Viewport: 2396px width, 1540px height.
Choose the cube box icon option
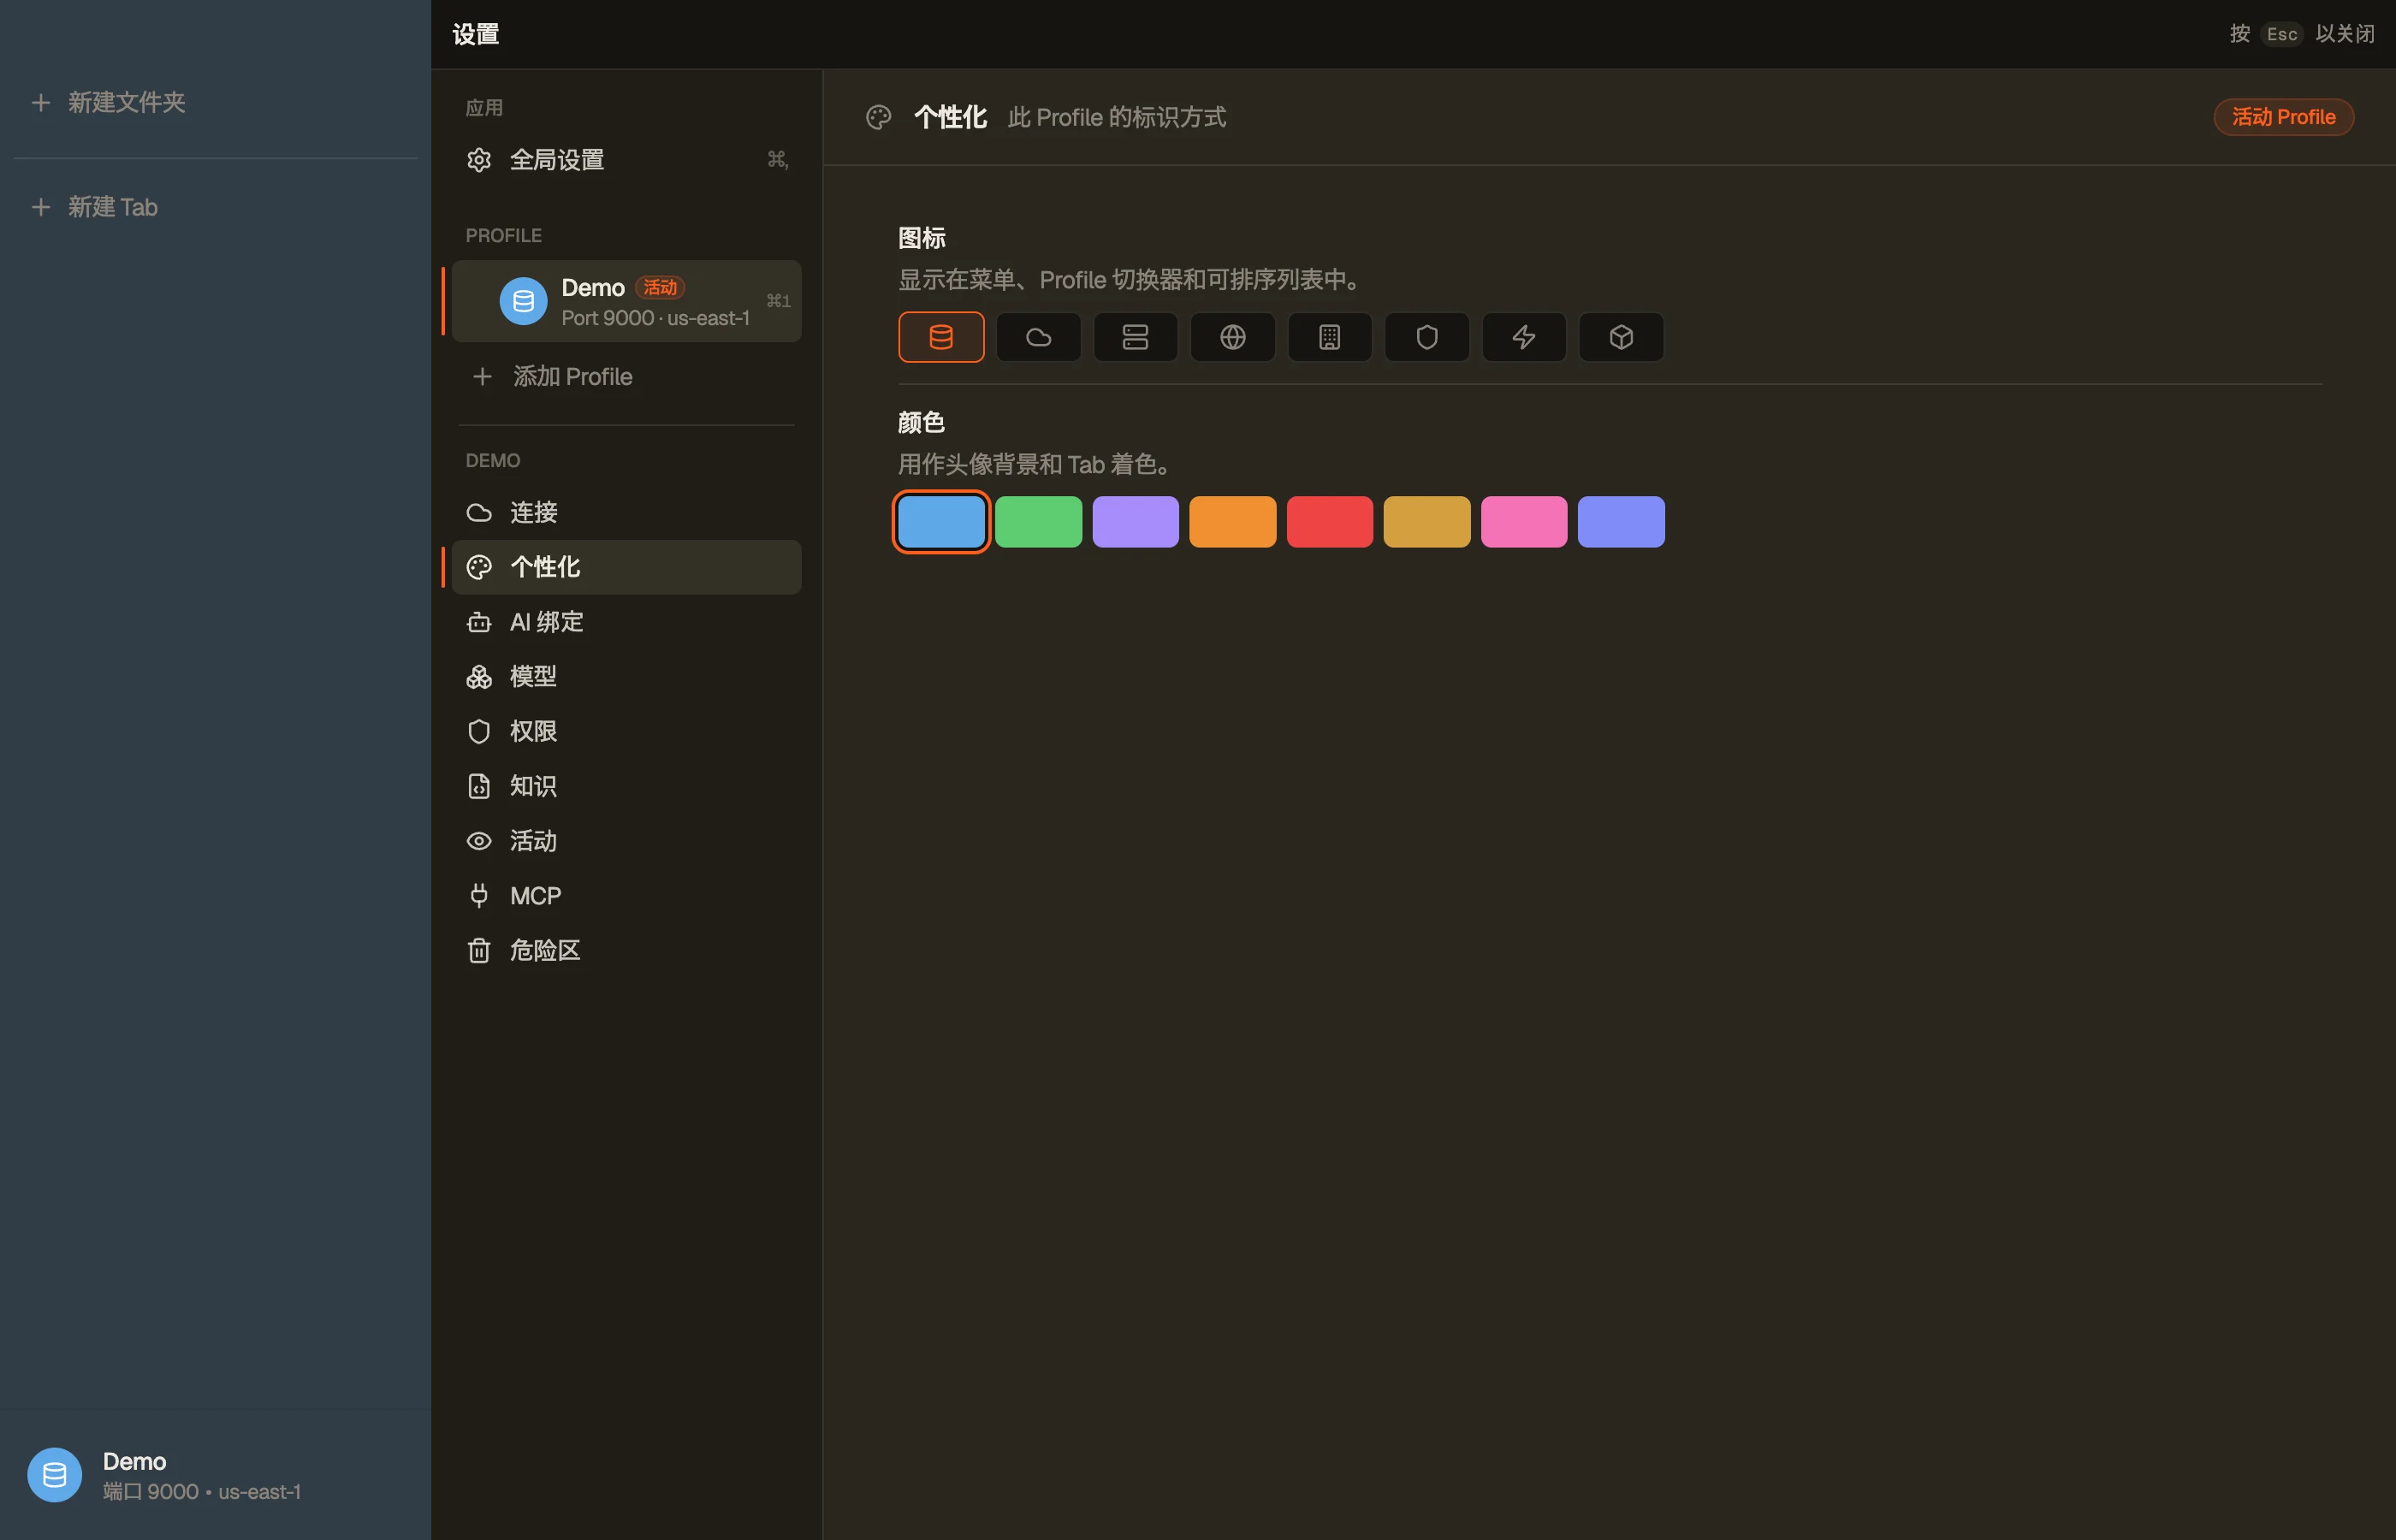pos(1620,337)
